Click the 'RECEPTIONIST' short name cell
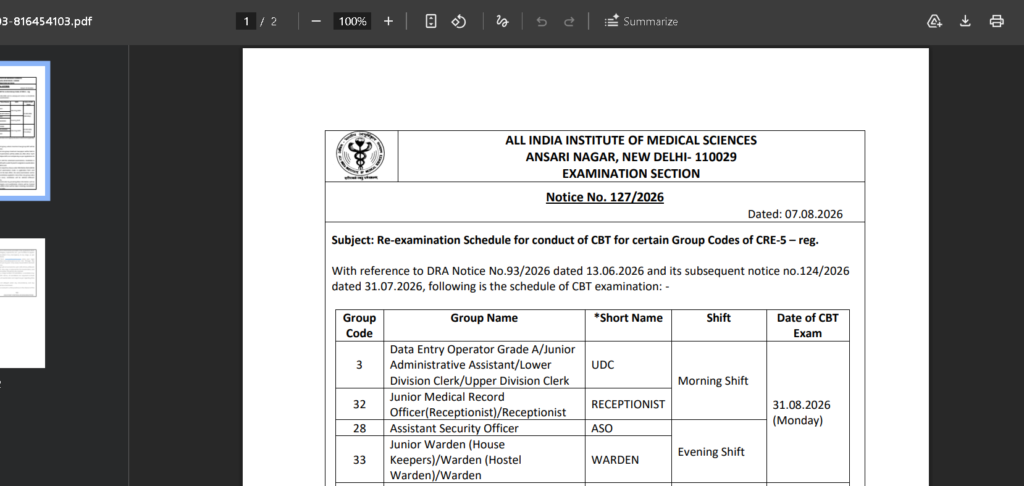Viewport: 1024px width, 486px height. point(628,404)
